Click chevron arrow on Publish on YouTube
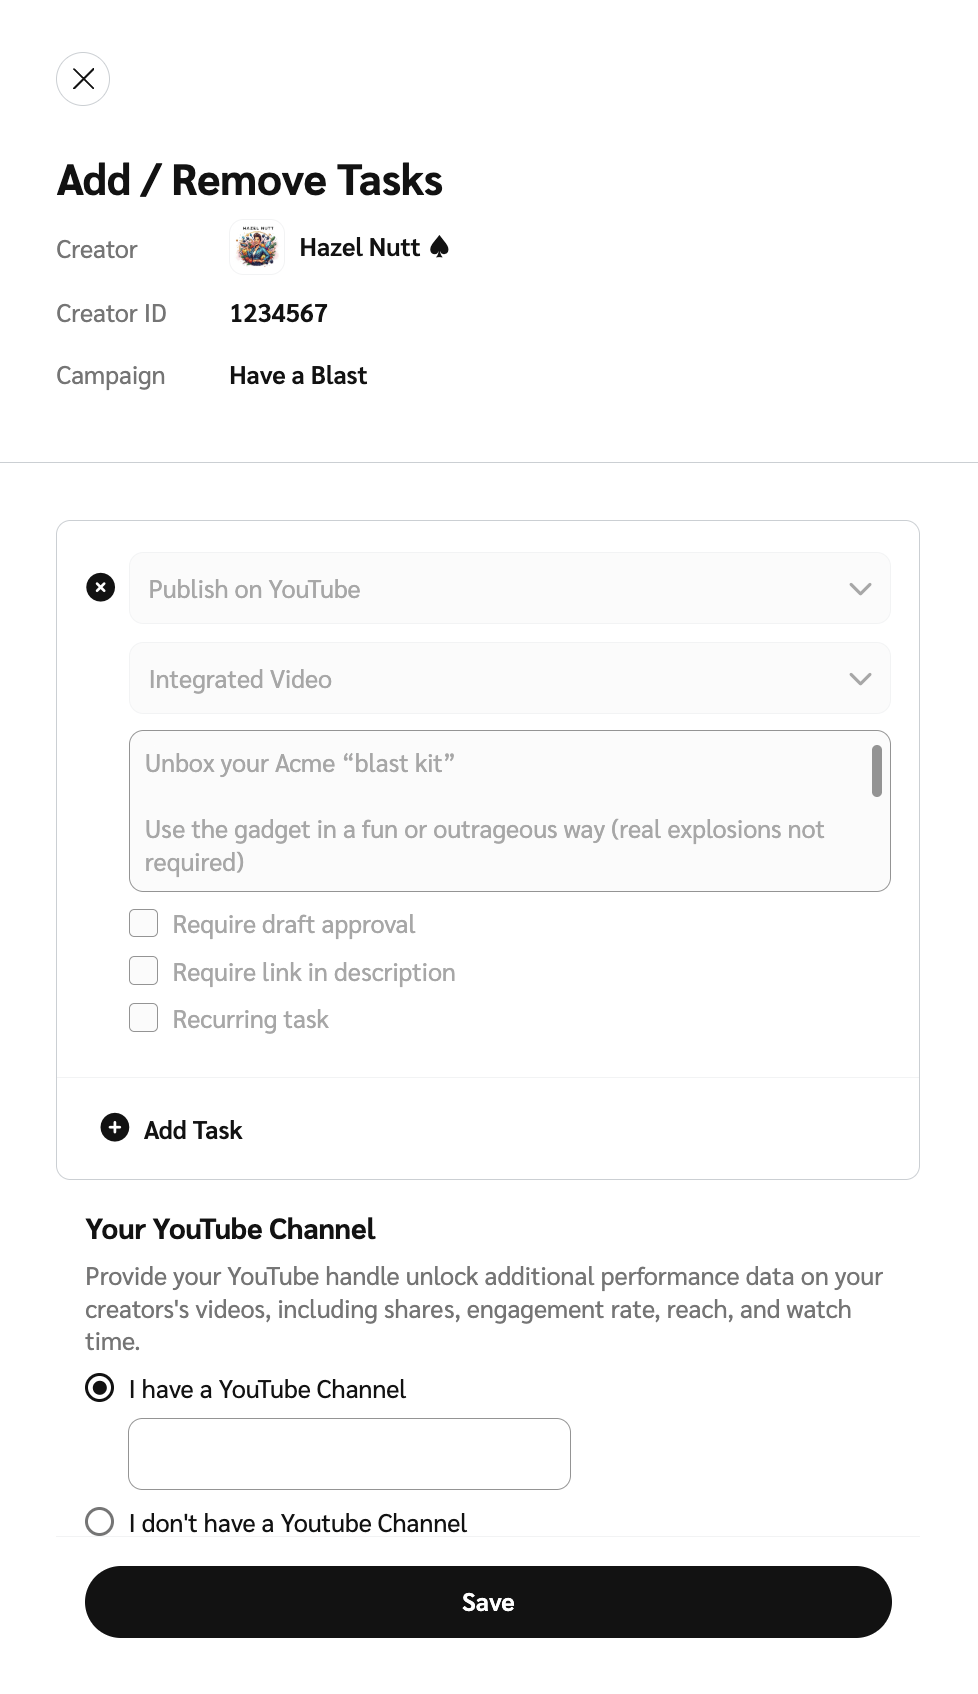This screenshot has height=1694, width=978. click(860, 589)
